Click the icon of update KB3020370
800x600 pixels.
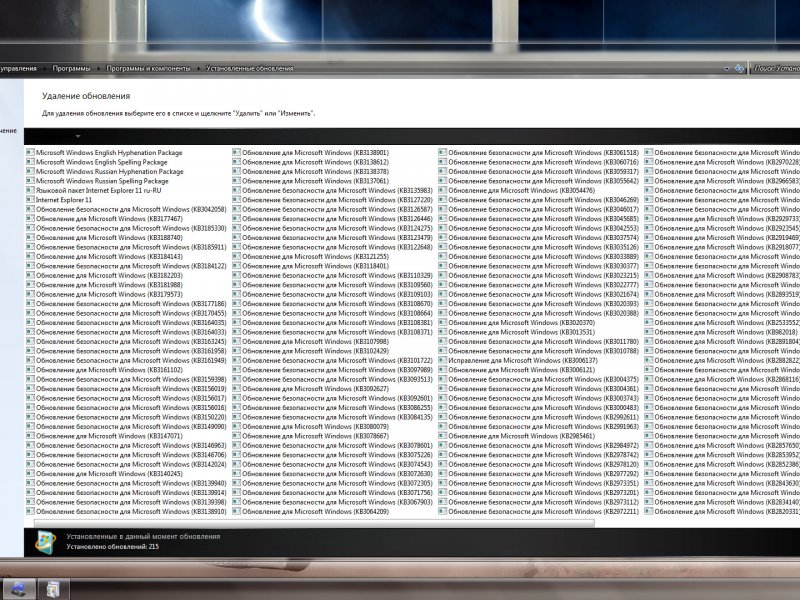click(x=443, y=322)
